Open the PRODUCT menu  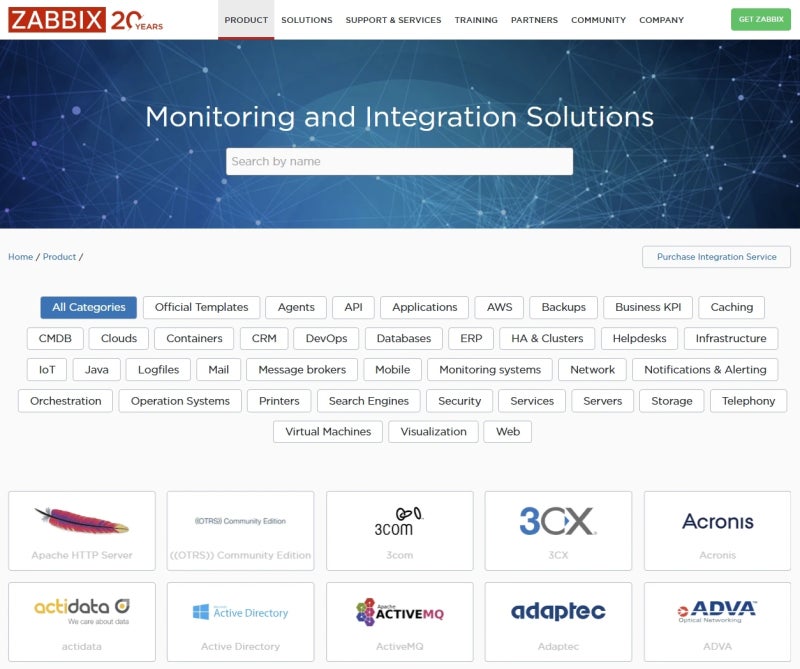[246, 20]
